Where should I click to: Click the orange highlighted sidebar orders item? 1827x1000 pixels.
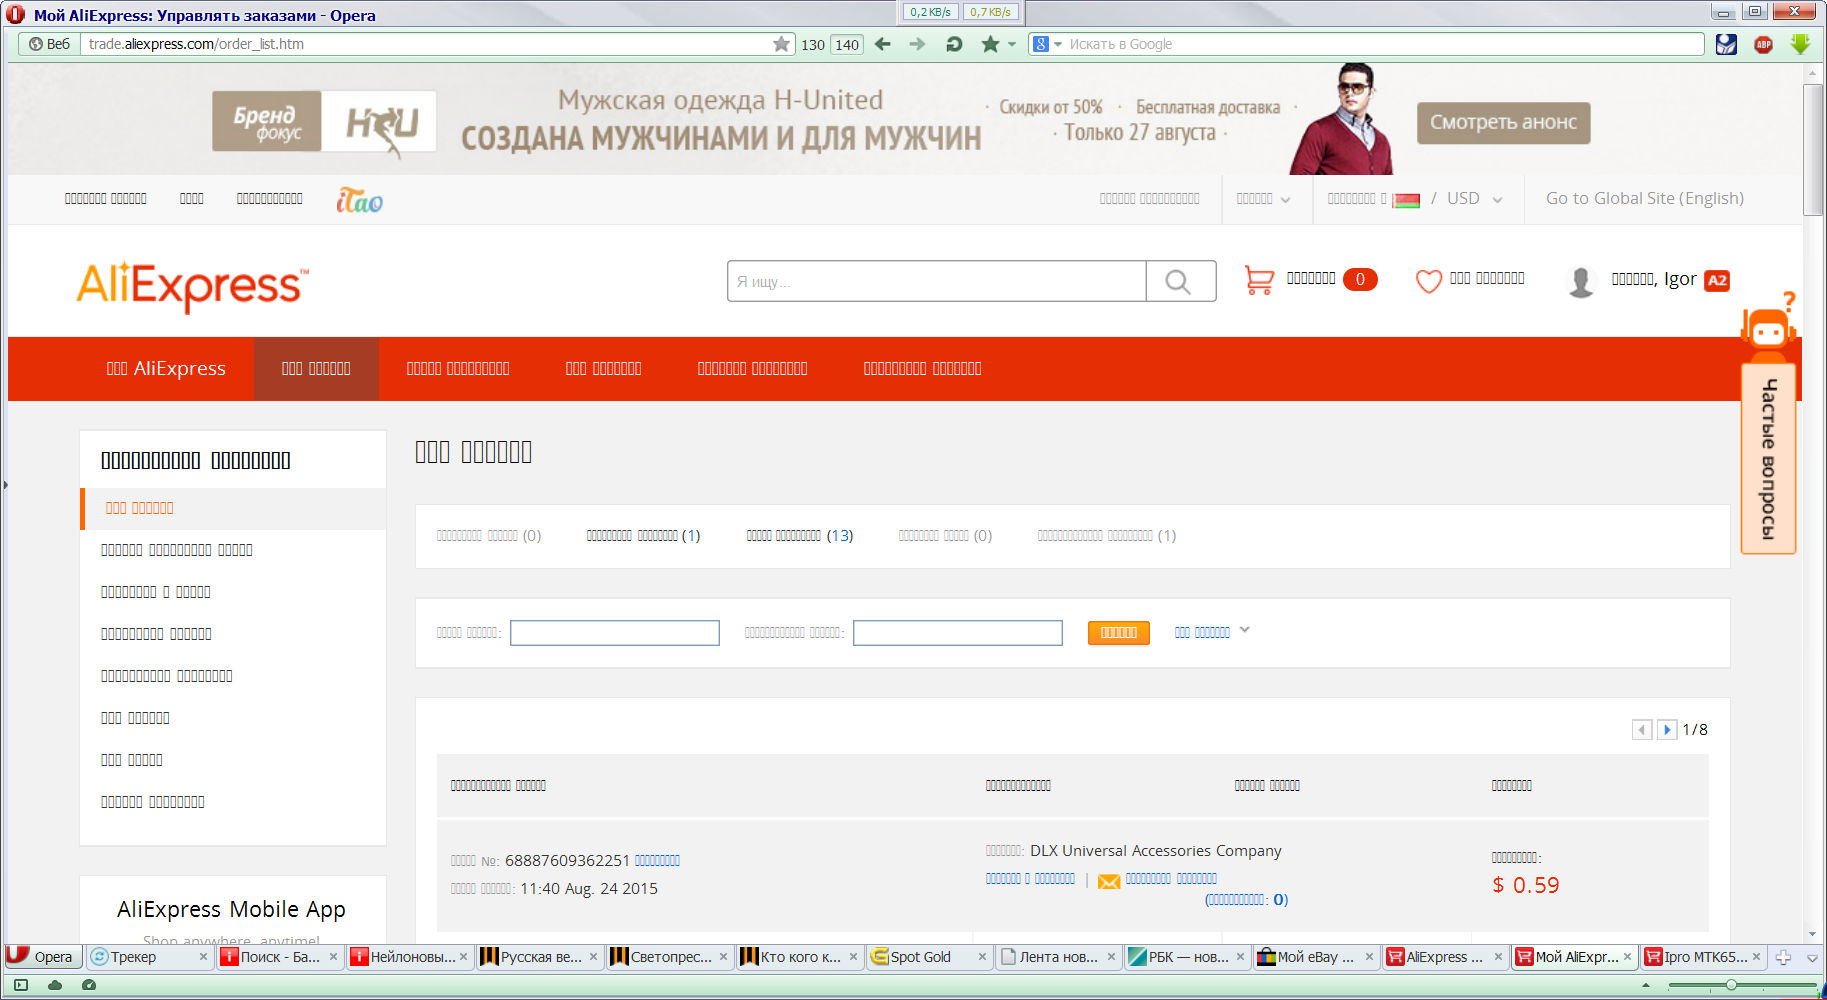pos(233,508)
